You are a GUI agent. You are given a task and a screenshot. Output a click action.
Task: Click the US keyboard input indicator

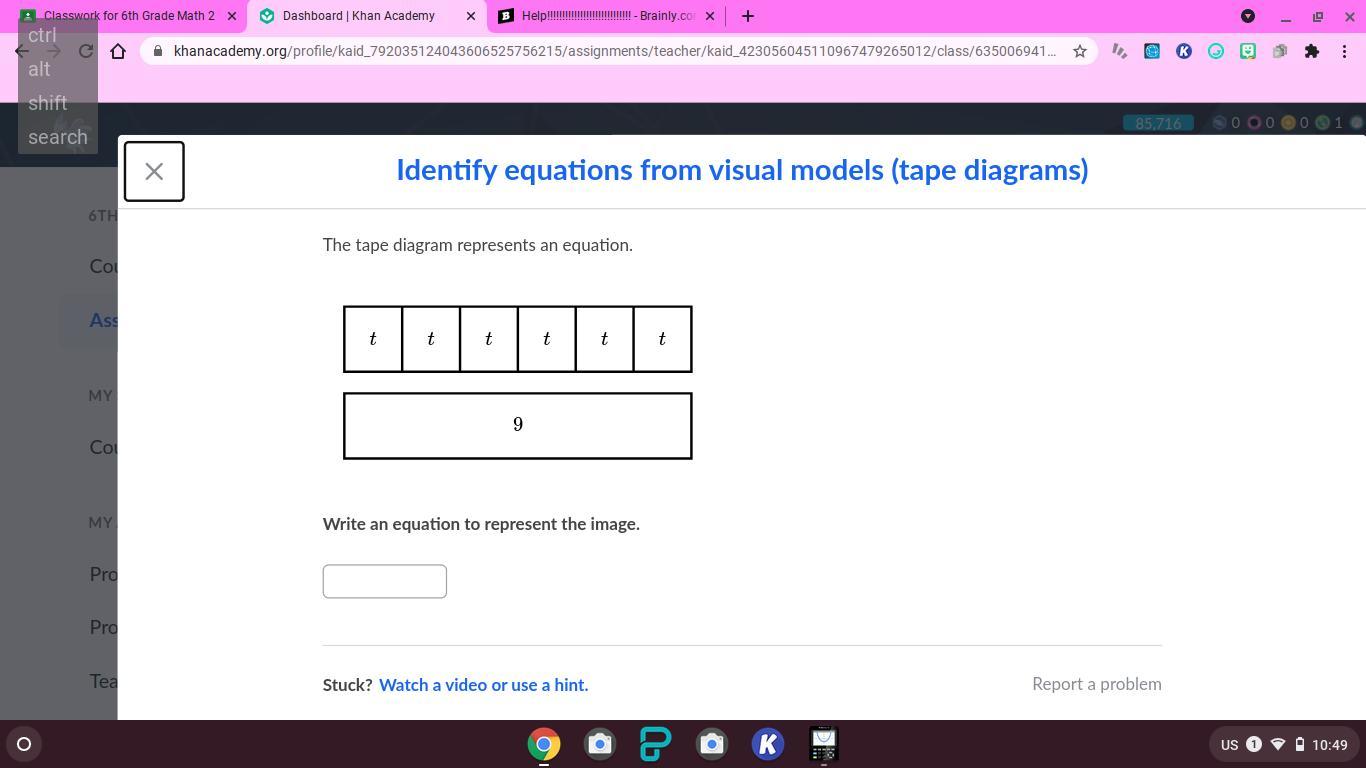(1230, 745)
